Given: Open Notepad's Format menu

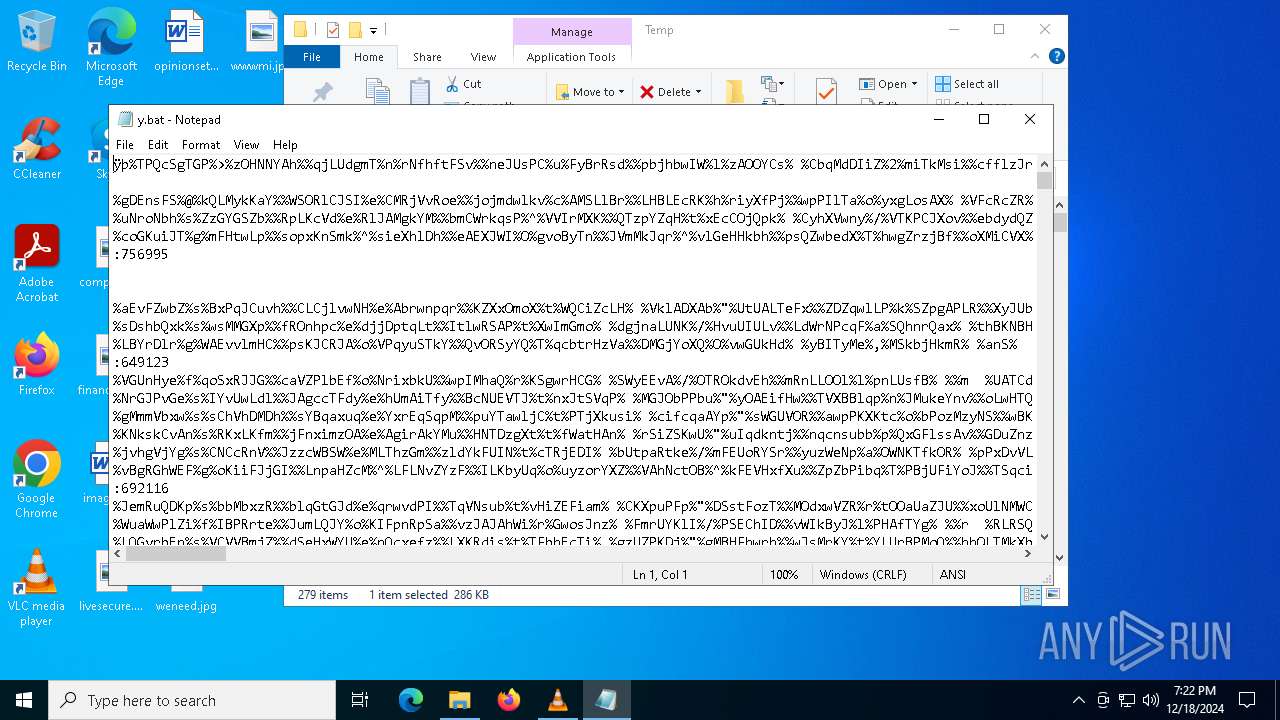Looking at the screenshot, I should [201, 145].
